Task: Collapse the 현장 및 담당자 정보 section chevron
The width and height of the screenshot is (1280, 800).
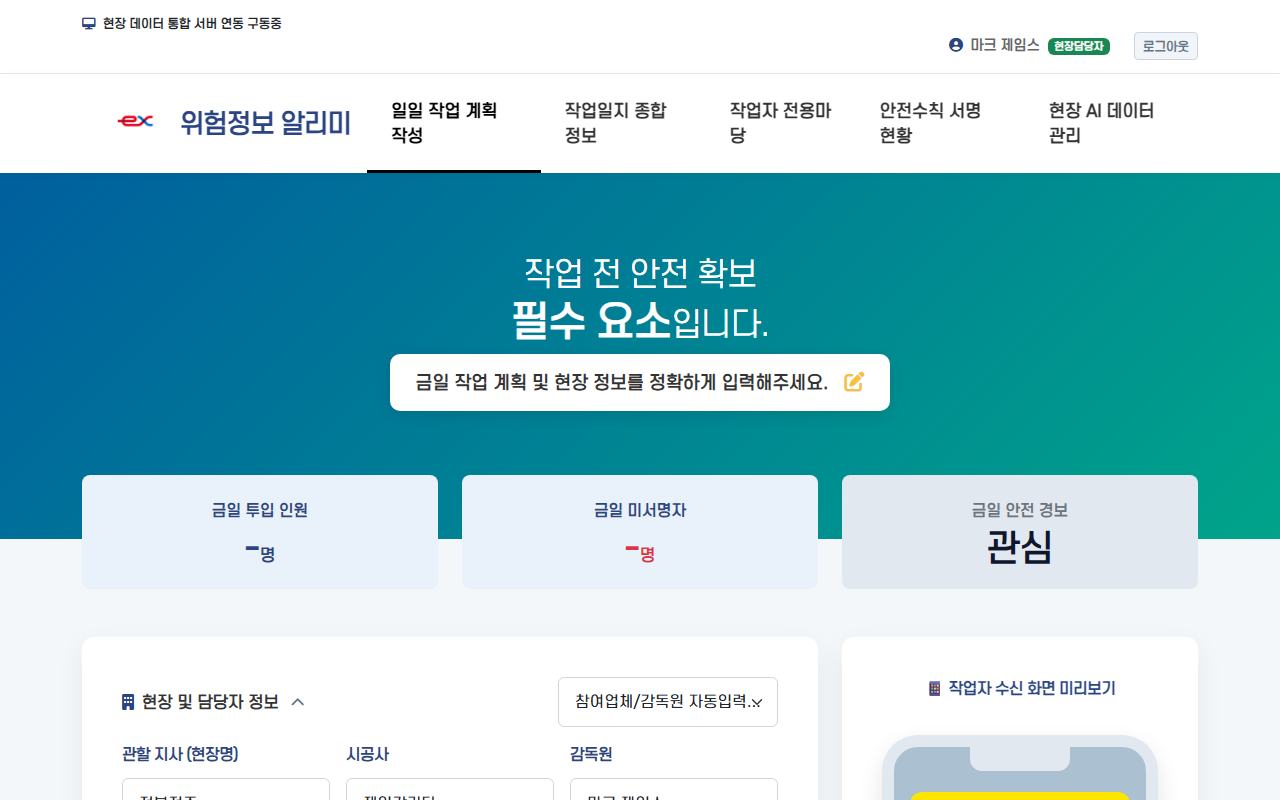Action: (297, 702)
